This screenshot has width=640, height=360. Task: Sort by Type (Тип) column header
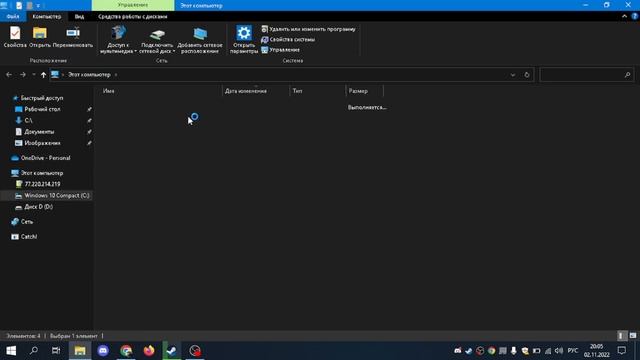[318, 91]
